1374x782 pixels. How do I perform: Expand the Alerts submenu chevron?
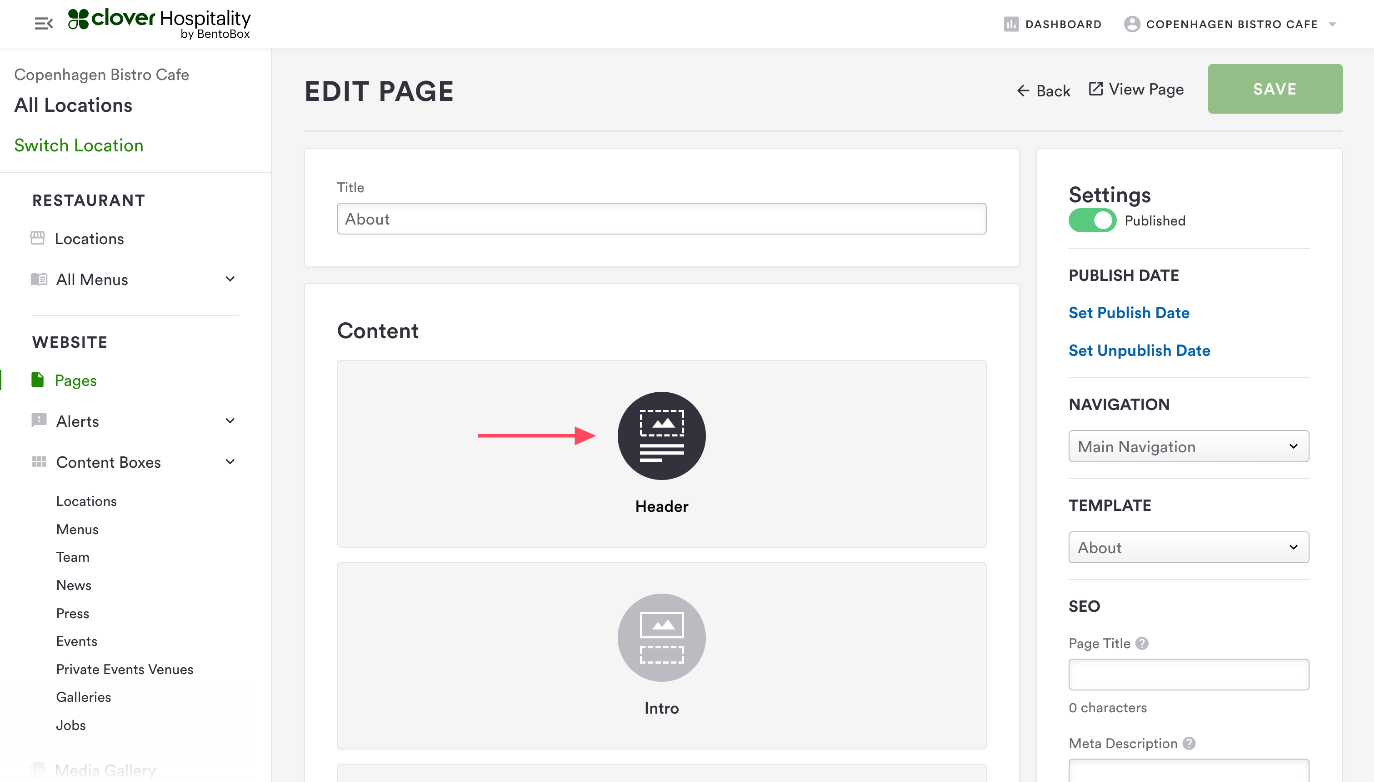pyautogui.click(x=230, y=421)
